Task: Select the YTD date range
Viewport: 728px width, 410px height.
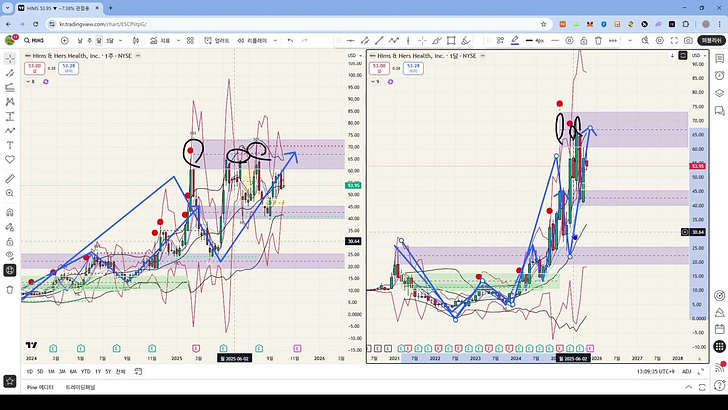Action: (85, 371)
